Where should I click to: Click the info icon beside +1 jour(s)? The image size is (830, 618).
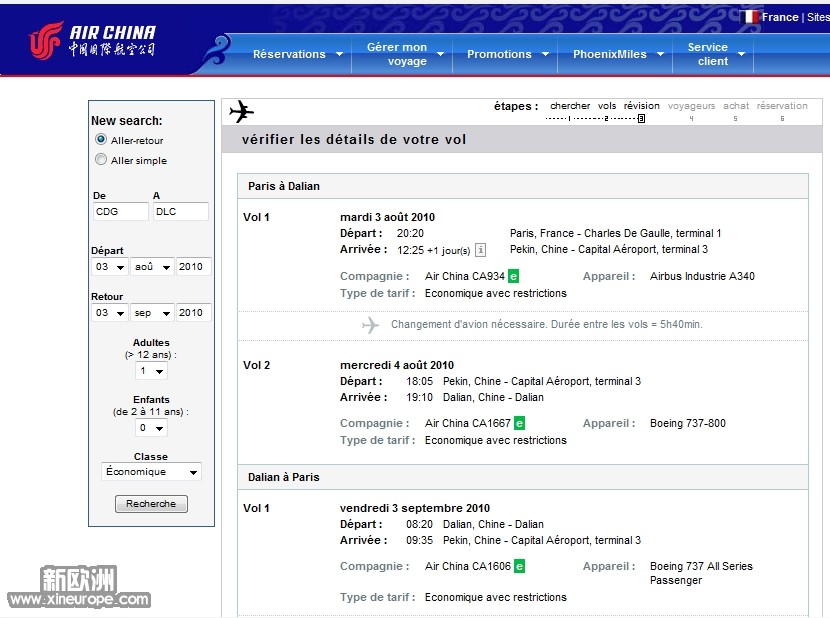[x=480, y=249]
